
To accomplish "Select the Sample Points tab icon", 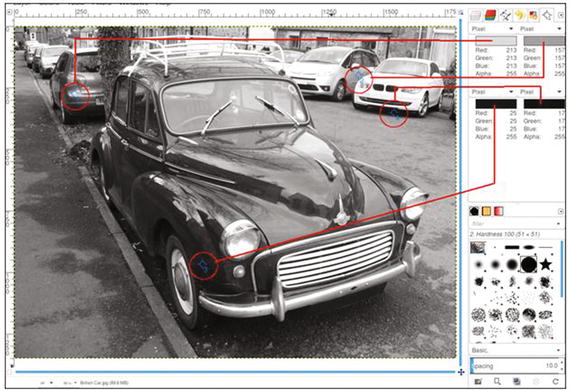I will click(547, 15).
